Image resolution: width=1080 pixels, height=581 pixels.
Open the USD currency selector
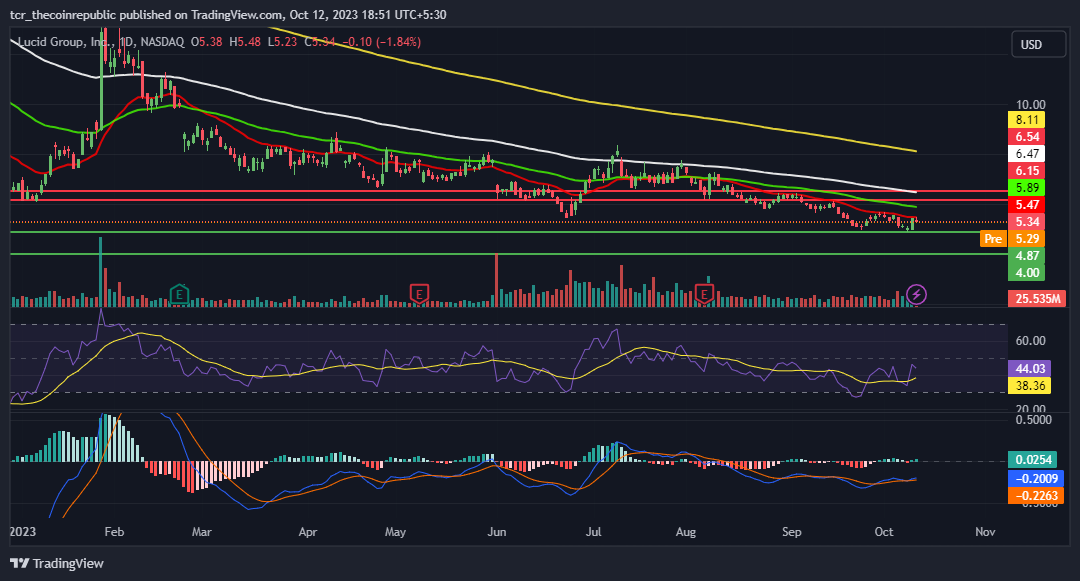pyautogui.click(x=1038, y=45)
